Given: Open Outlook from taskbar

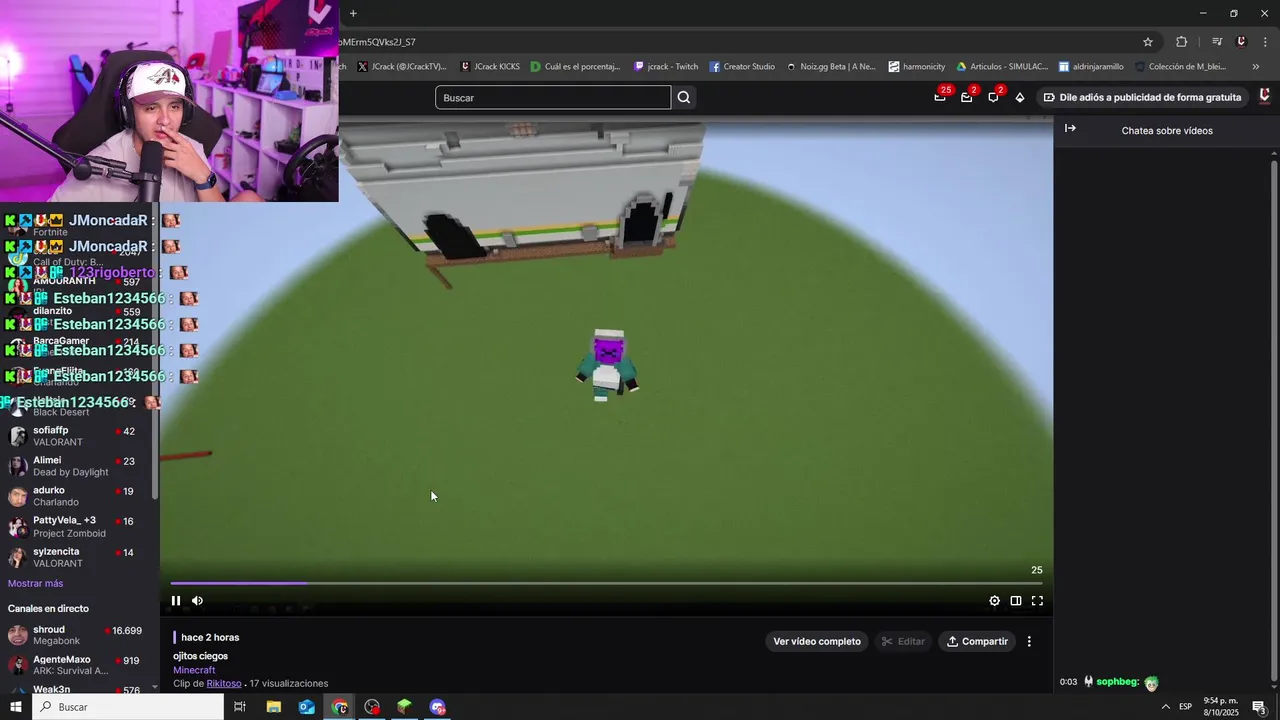Looking at the screenshot, I should (x=306, y=707).
